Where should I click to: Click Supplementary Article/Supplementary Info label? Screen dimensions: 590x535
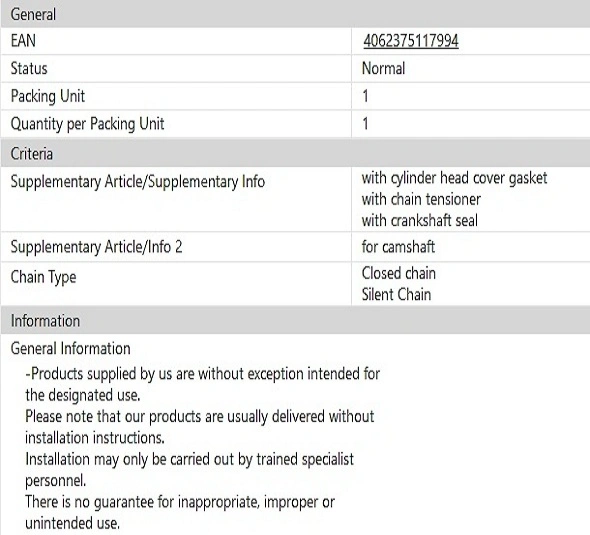click(138, 182)
